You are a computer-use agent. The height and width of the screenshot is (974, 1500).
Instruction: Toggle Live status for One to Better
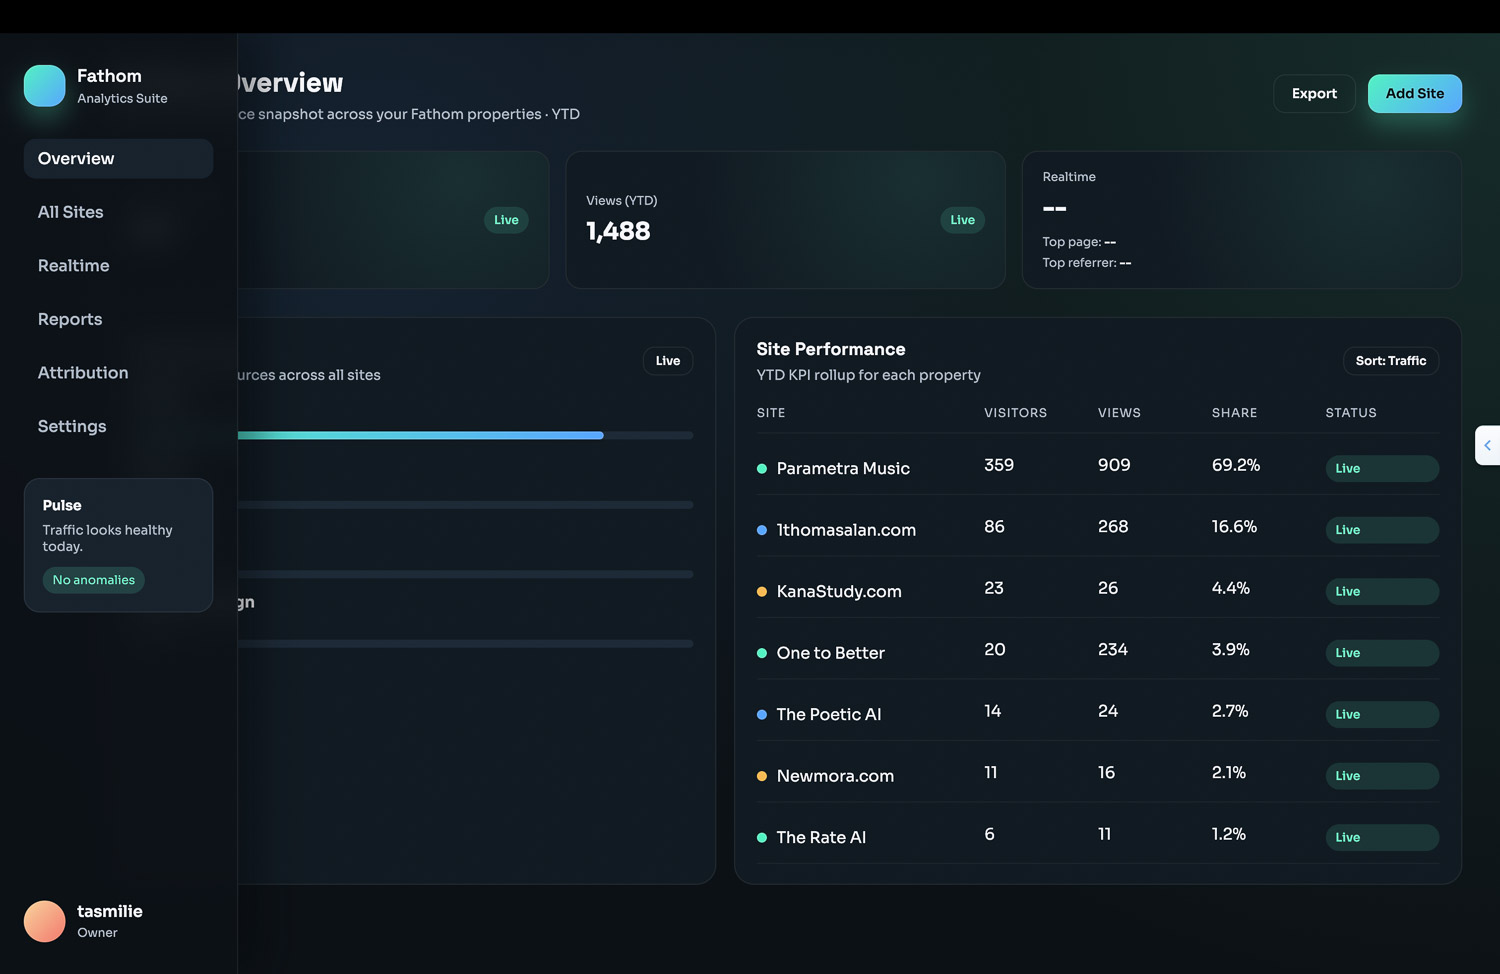pyautogui.click(x=1381, y=653)
